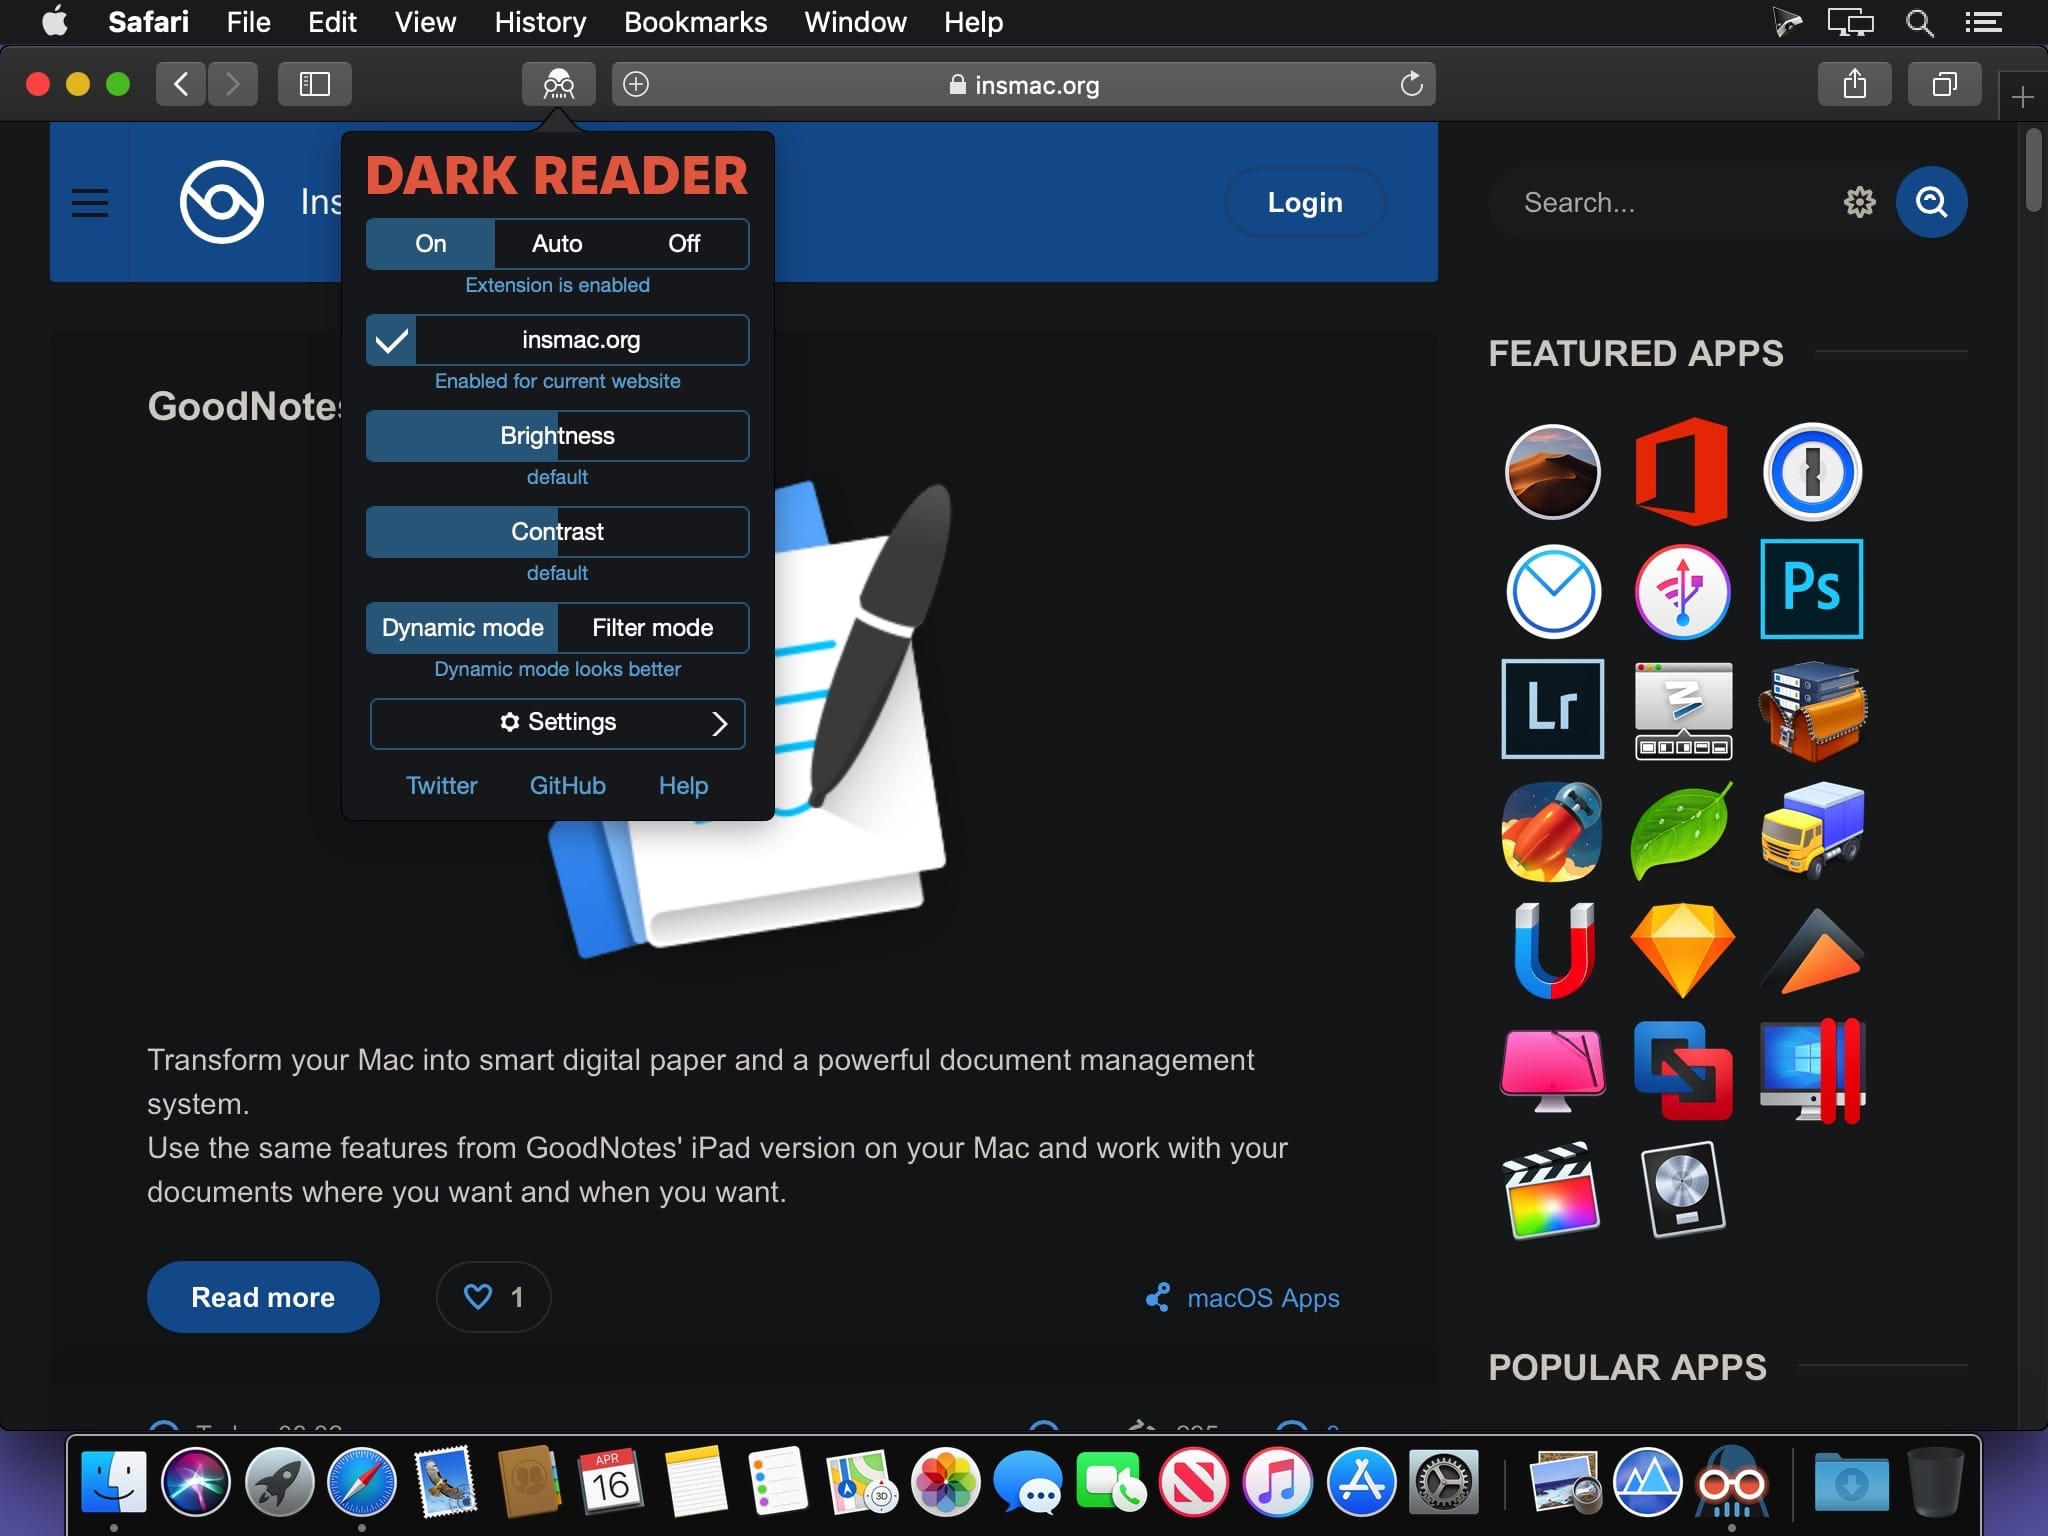Open the Apple menu

[x=56, y=22]
